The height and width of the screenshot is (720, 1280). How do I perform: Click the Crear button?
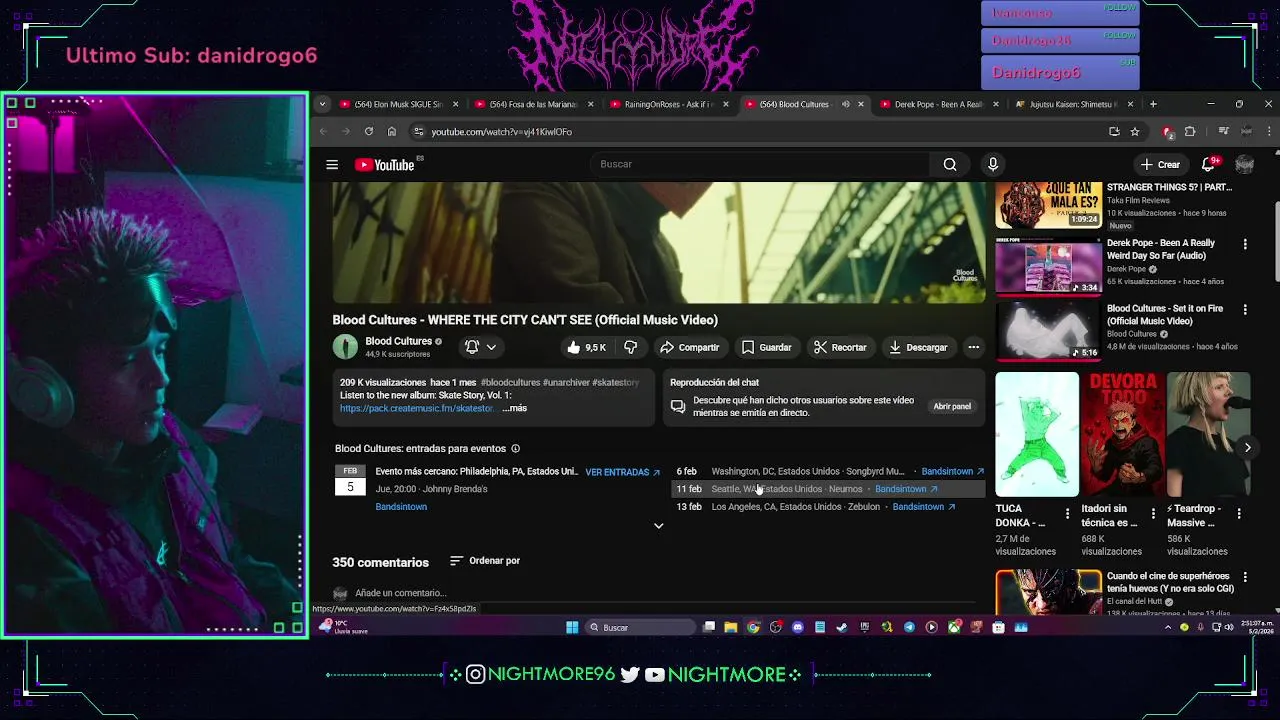pos(1160,164)
